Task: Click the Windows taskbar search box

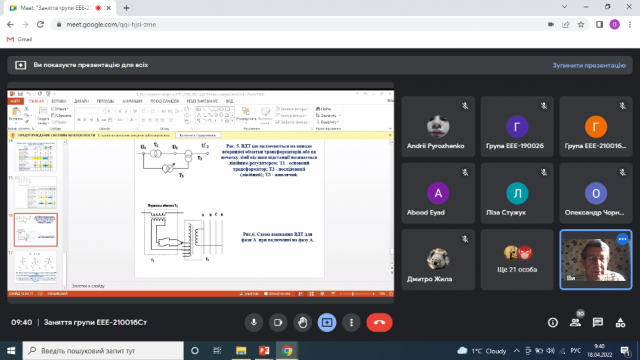Action: [x=103, y=351]
